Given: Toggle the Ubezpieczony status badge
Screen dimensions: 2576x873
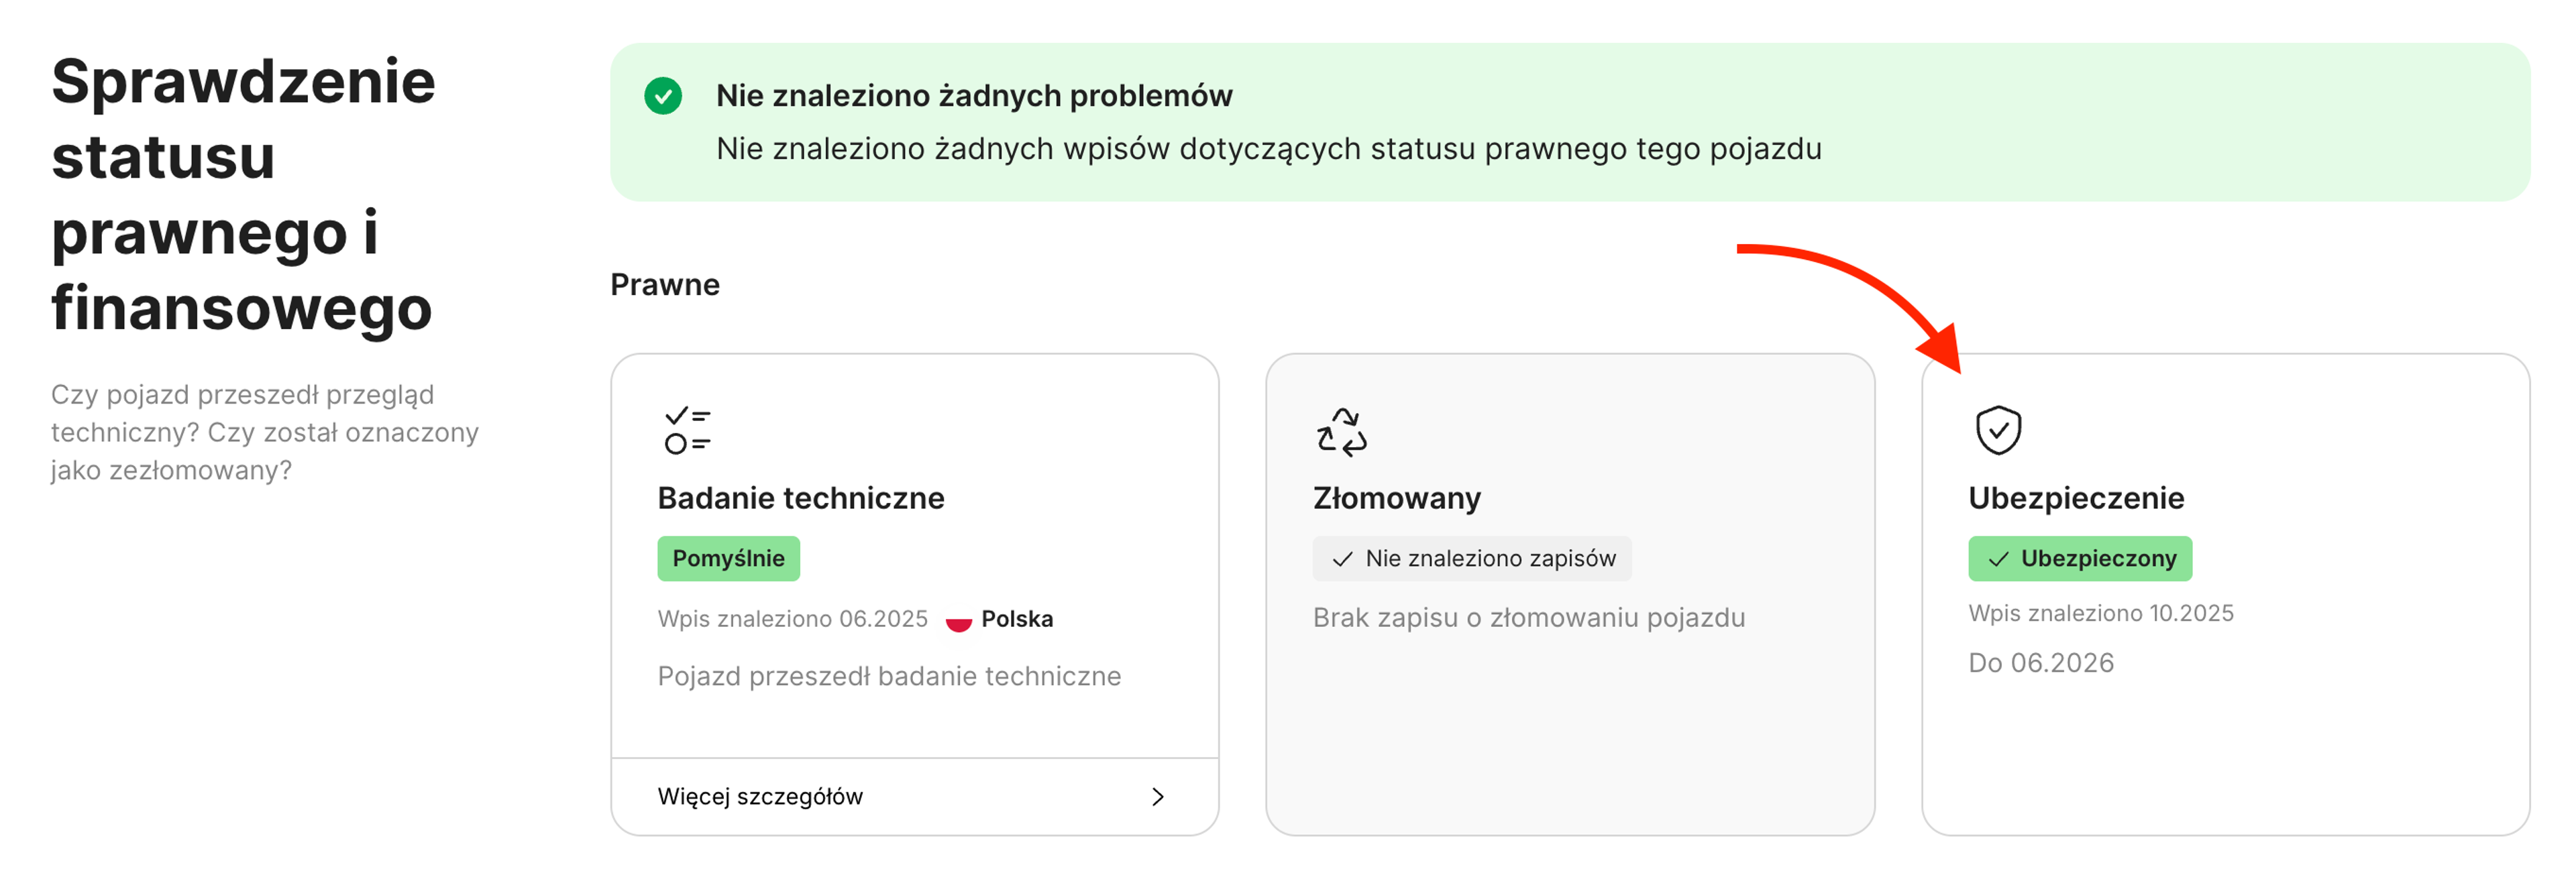Looking at the screenshot, I should coord(2080,559).
